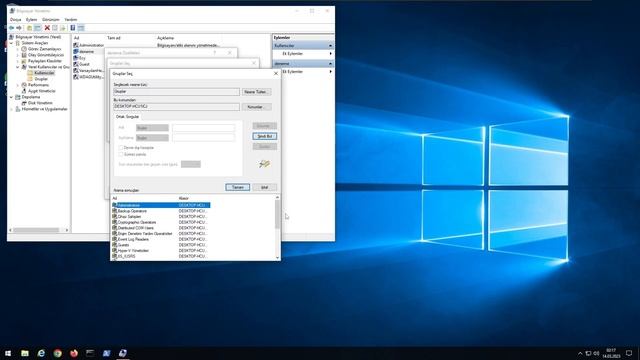Open the Windows Start menu
The image size is (640, 360).
coord(8,353)
